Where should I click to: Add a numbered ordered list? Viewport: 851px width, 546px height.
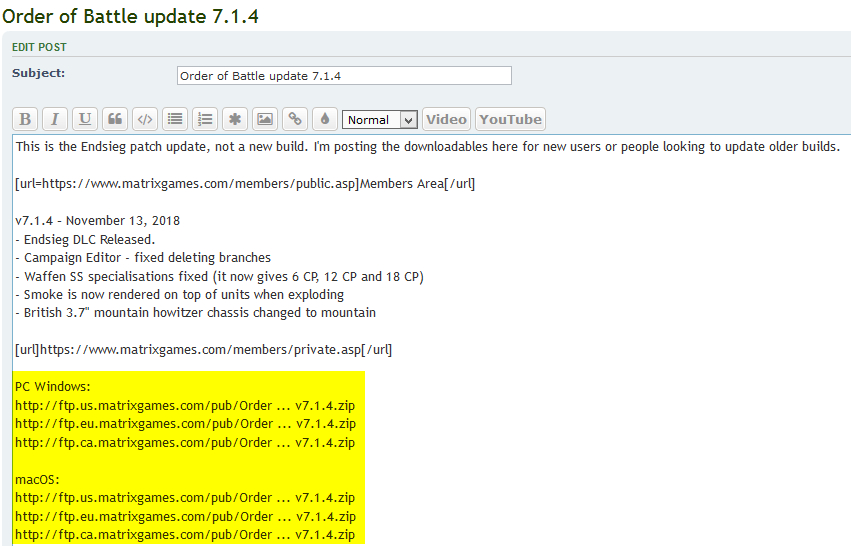pos(205,119)
